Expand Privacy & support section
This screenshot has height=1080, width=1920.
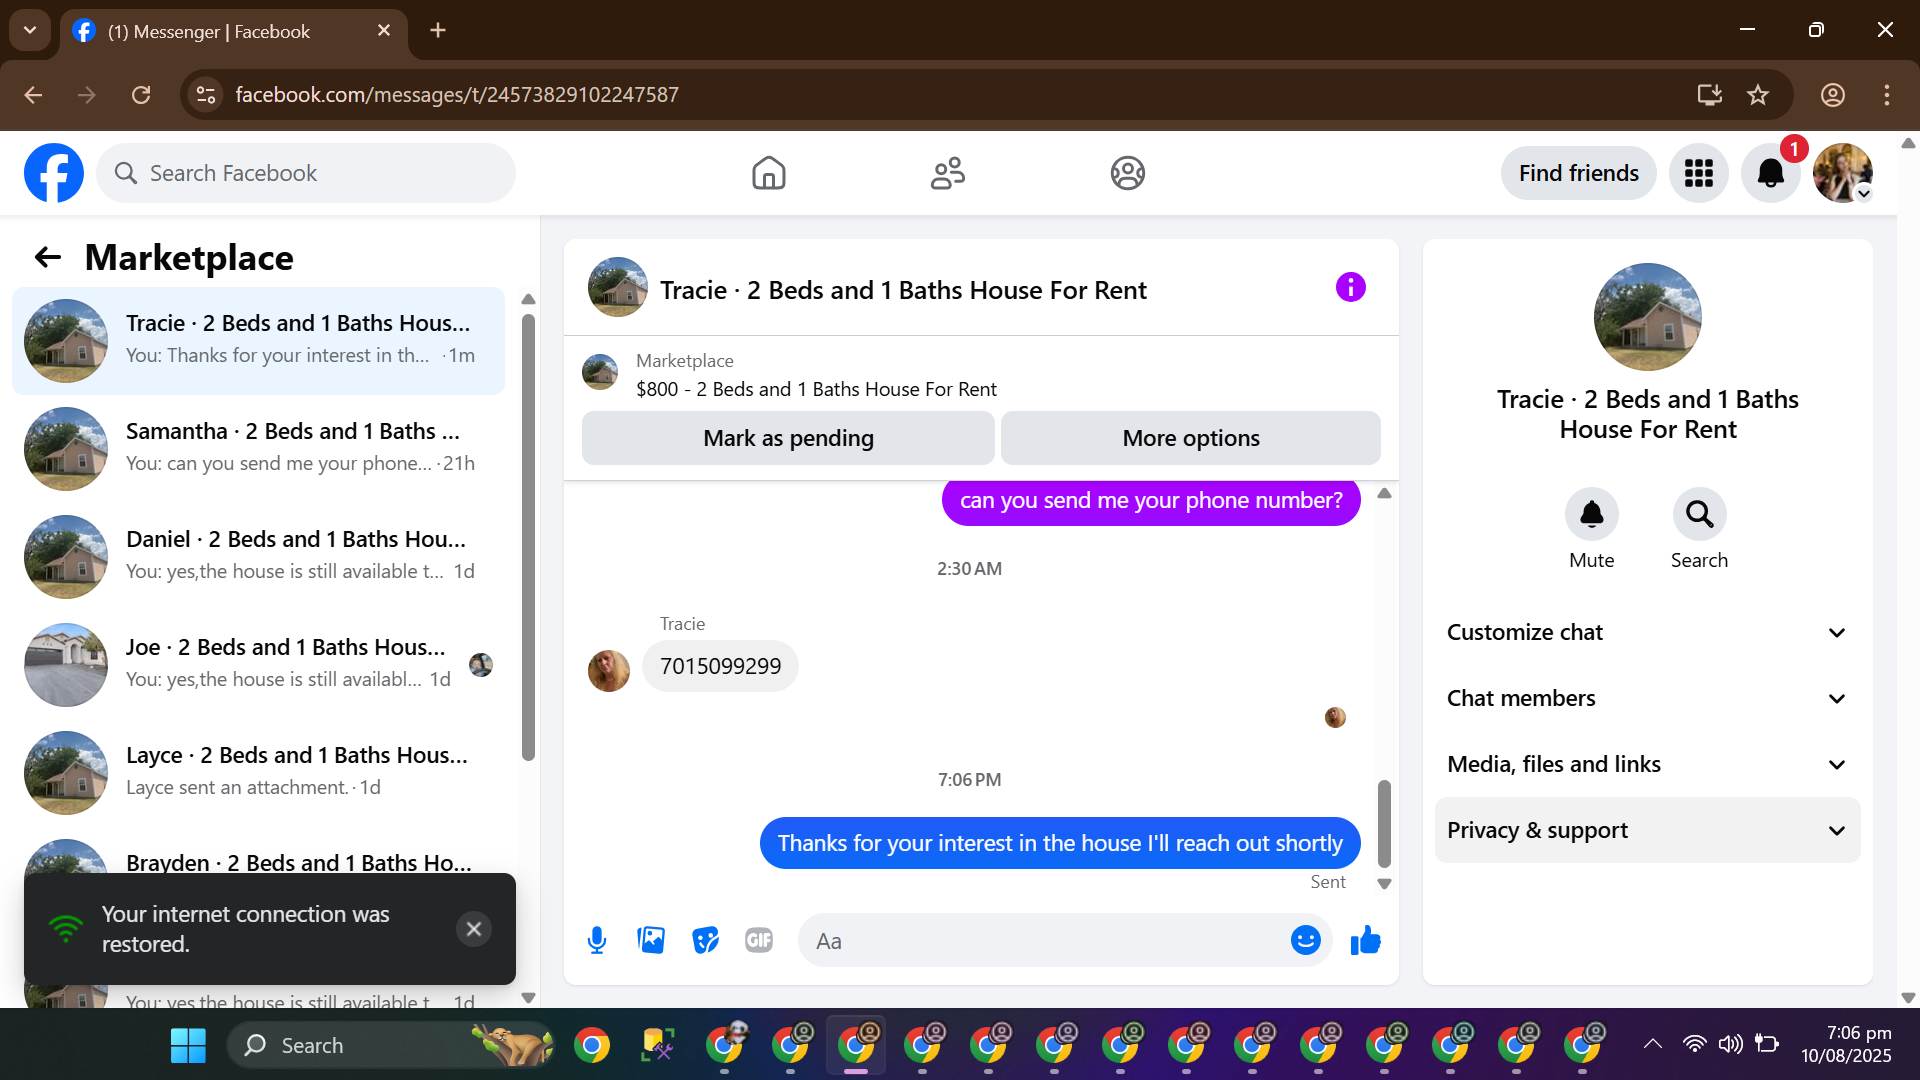click(1647, 831)
